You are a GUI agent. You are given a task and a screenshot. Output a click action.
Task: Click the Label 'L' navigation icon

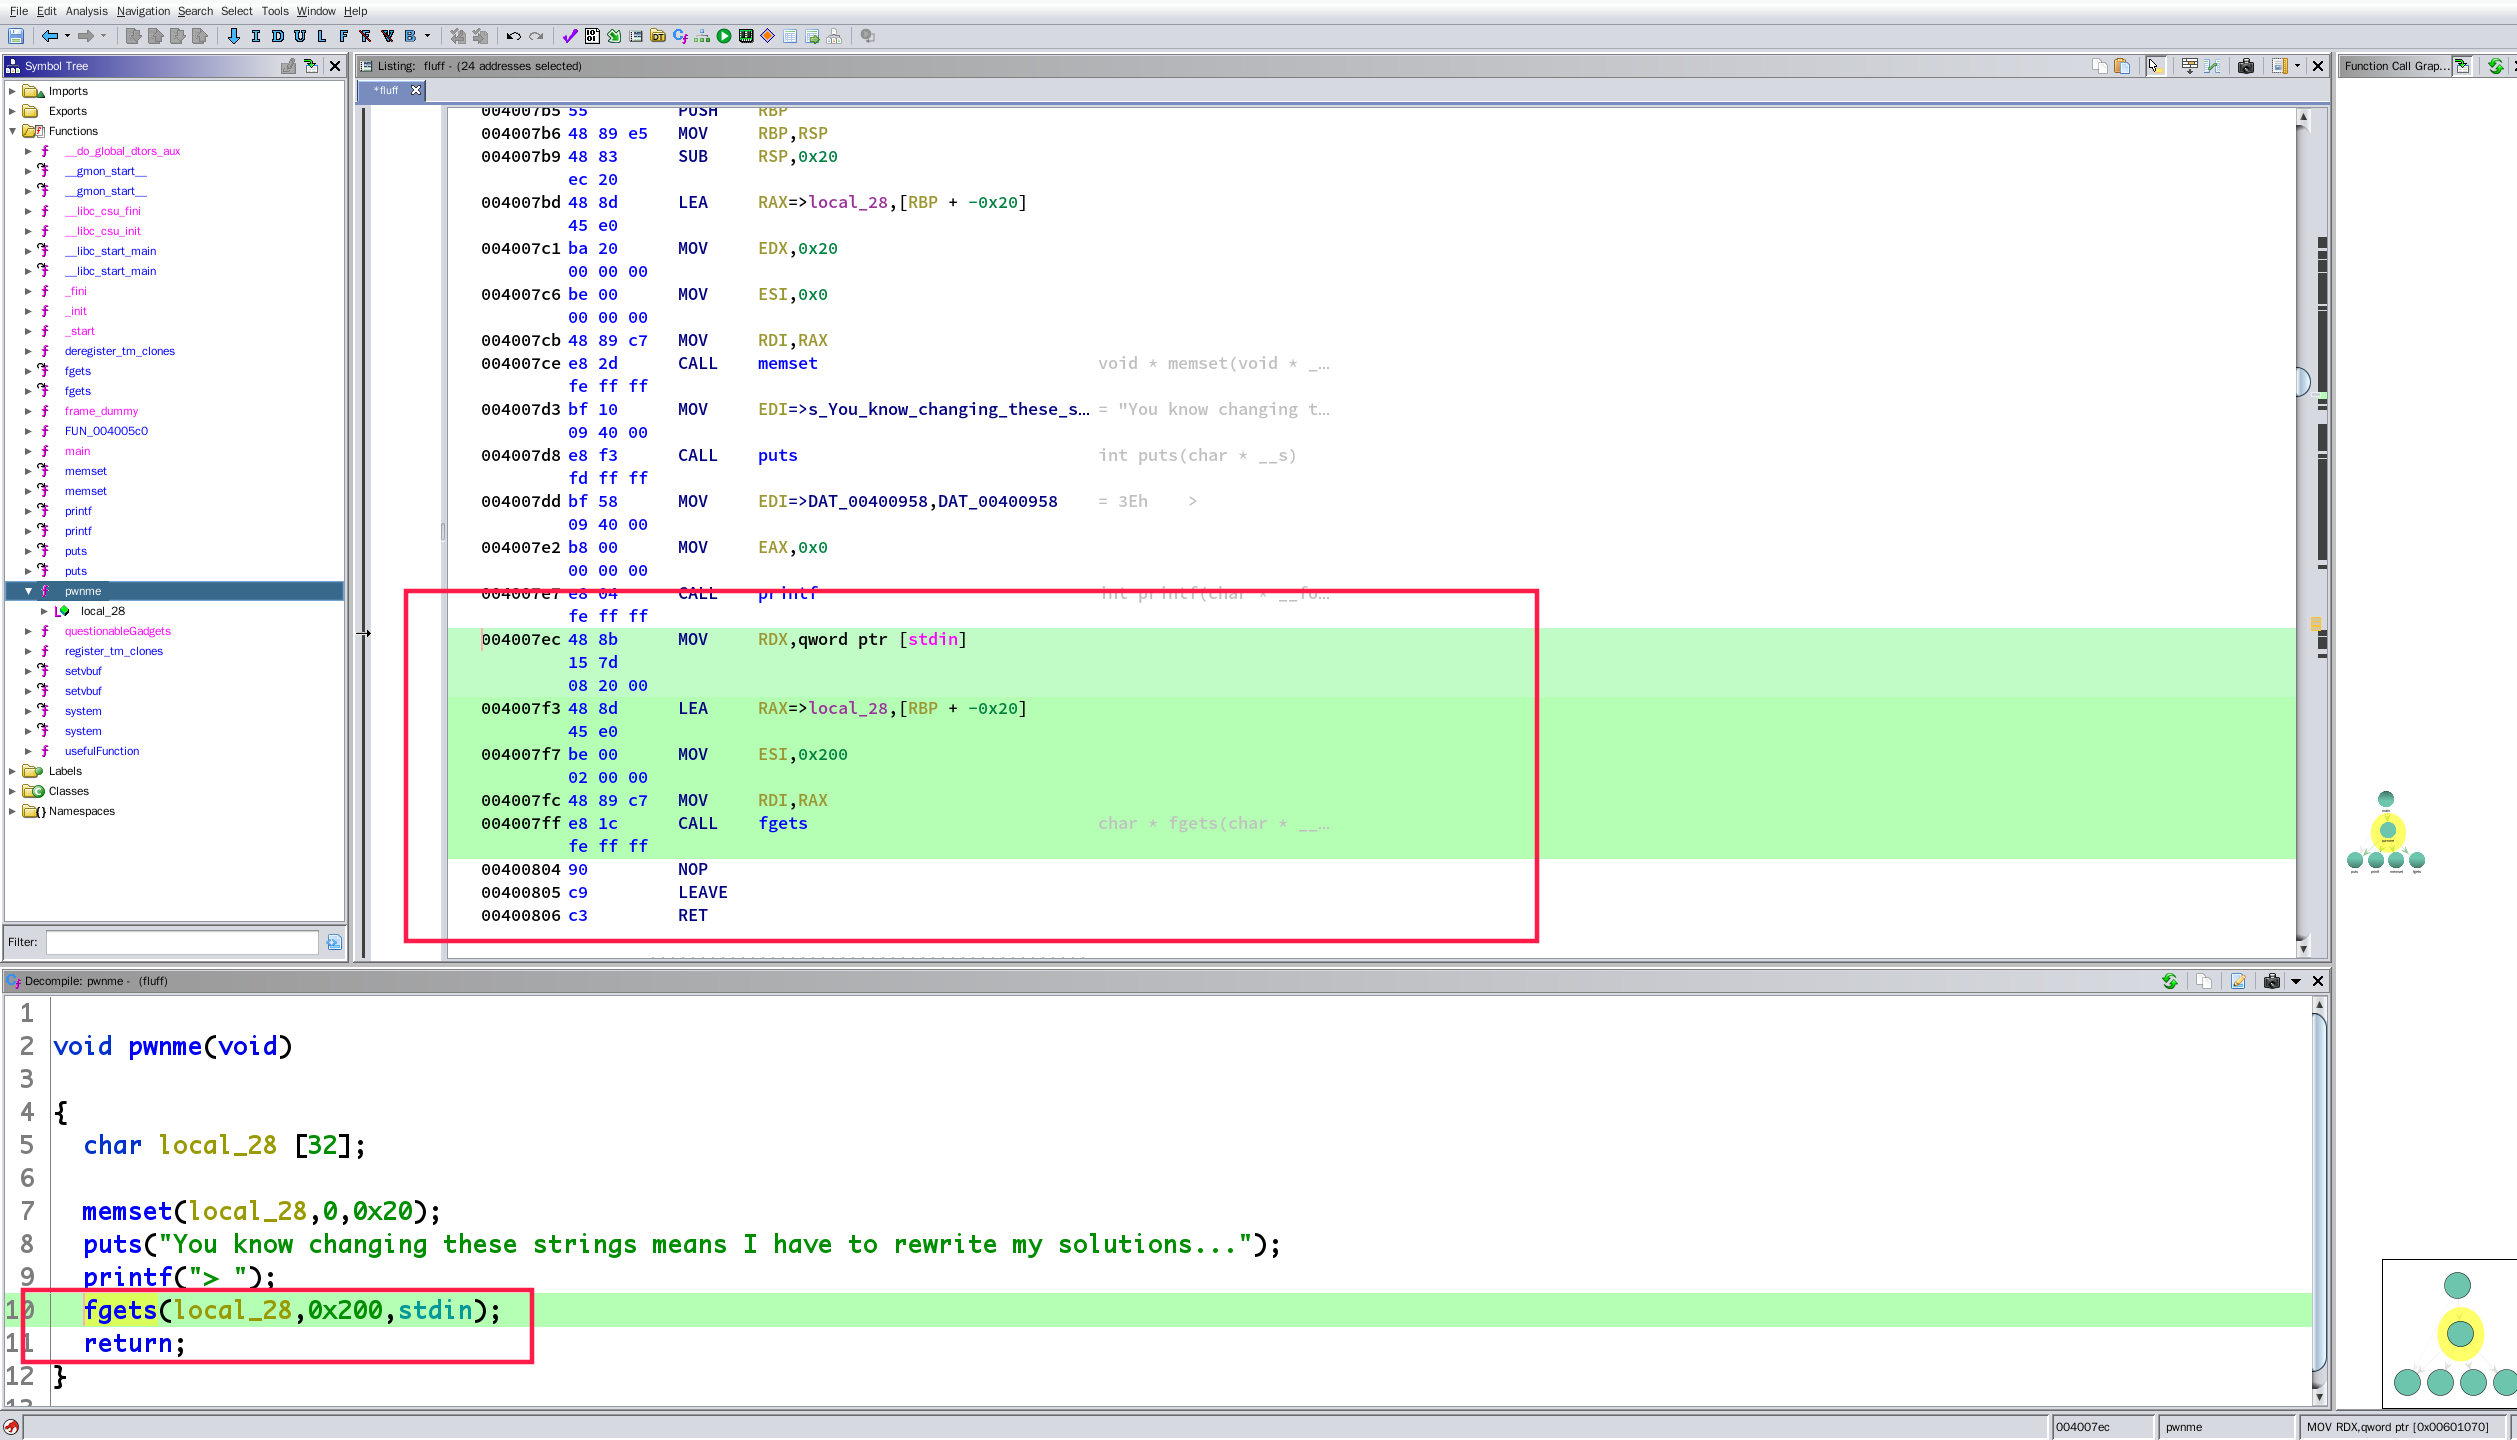pos(321,36)
